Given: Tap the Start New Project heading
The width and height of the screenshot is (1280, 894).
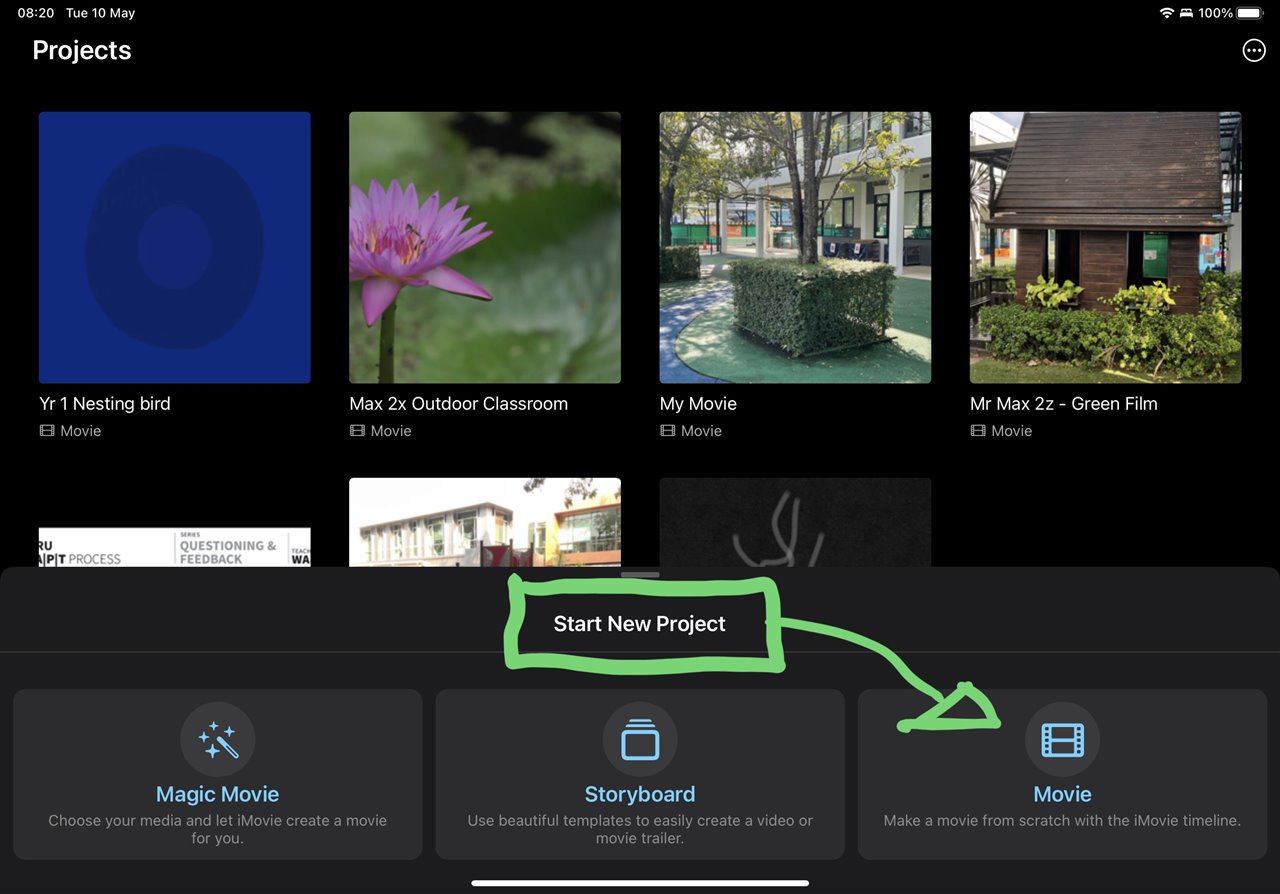Looking at the screenshot, I should click(x=640, y=624).
